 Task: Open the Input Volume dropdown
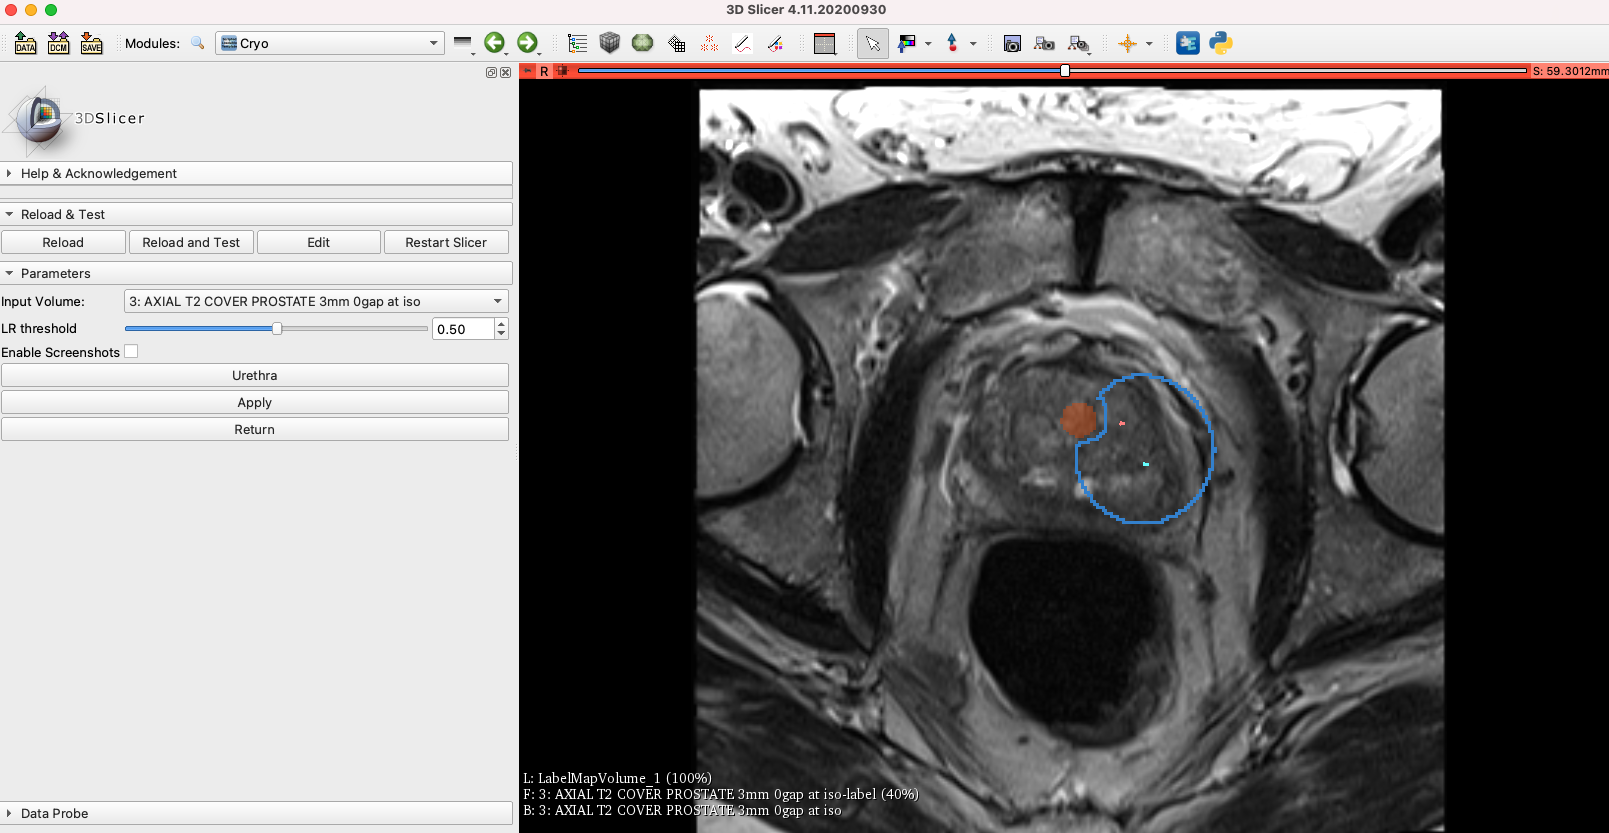[x=316, y=301]
